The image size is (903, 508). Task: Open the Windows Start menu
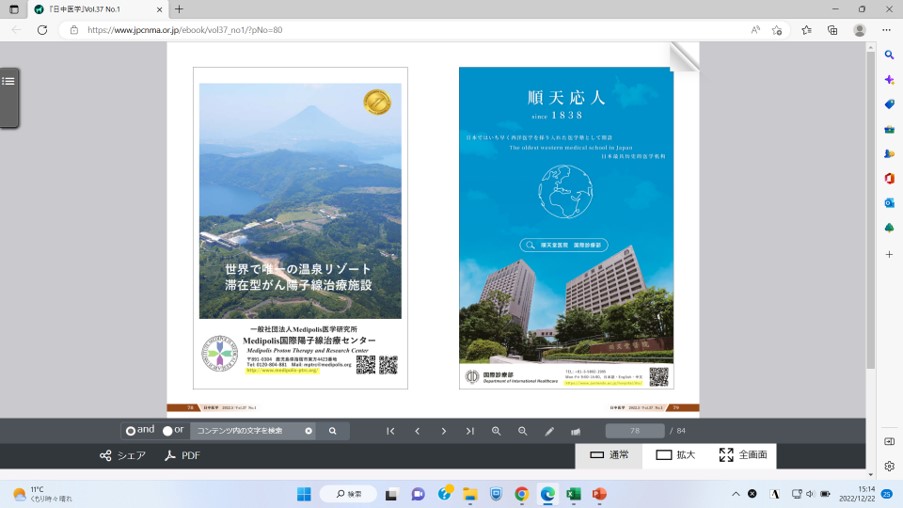[x=303, y=494]
